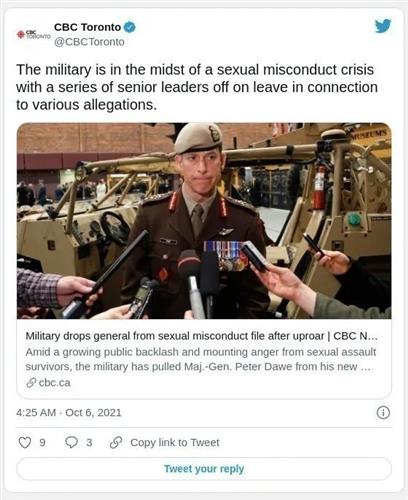Click the tweet text about misconduct crisis
This screenshot has width=408, height=500.
click(197, 87)
